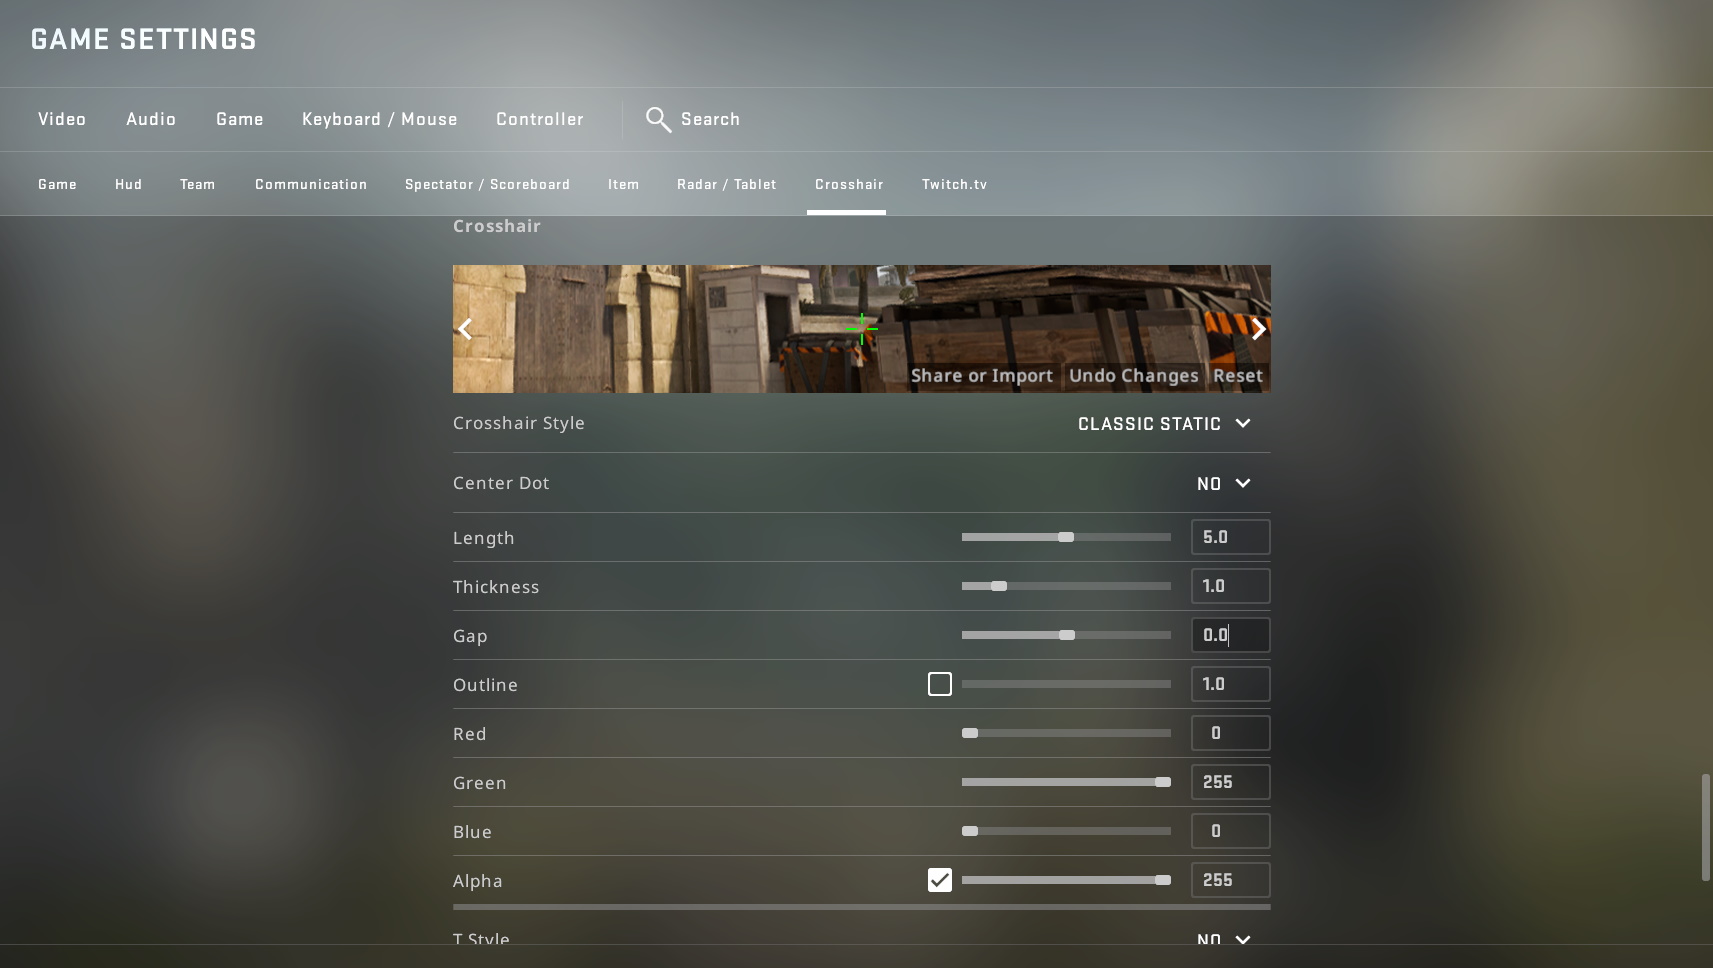The image size is (1713, 968).
Task: Open the Center Dot dropdown
Action: 1224,484
